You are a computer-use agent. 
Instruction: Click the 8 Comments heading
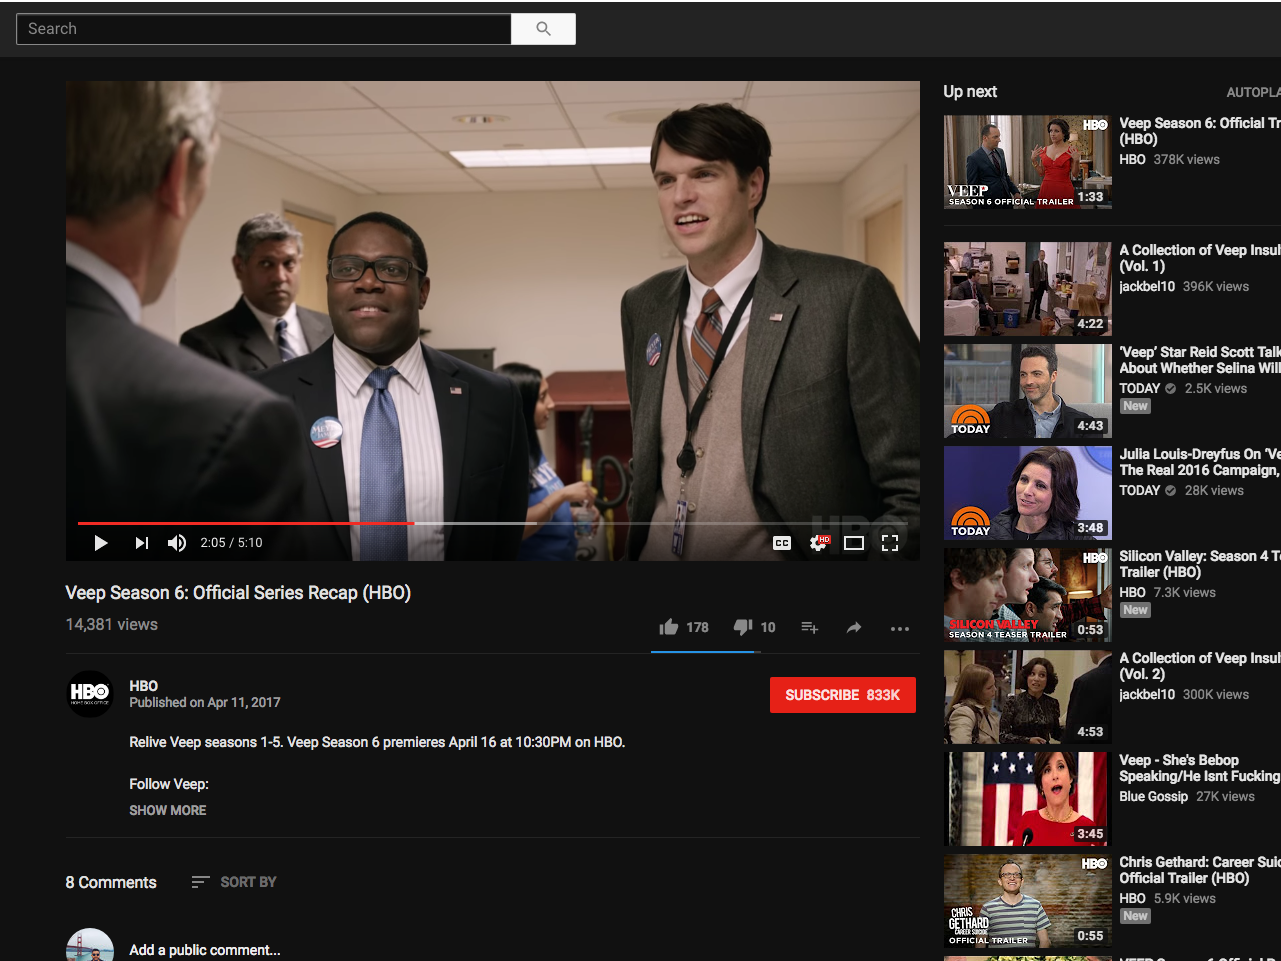(x=111, y=882)
